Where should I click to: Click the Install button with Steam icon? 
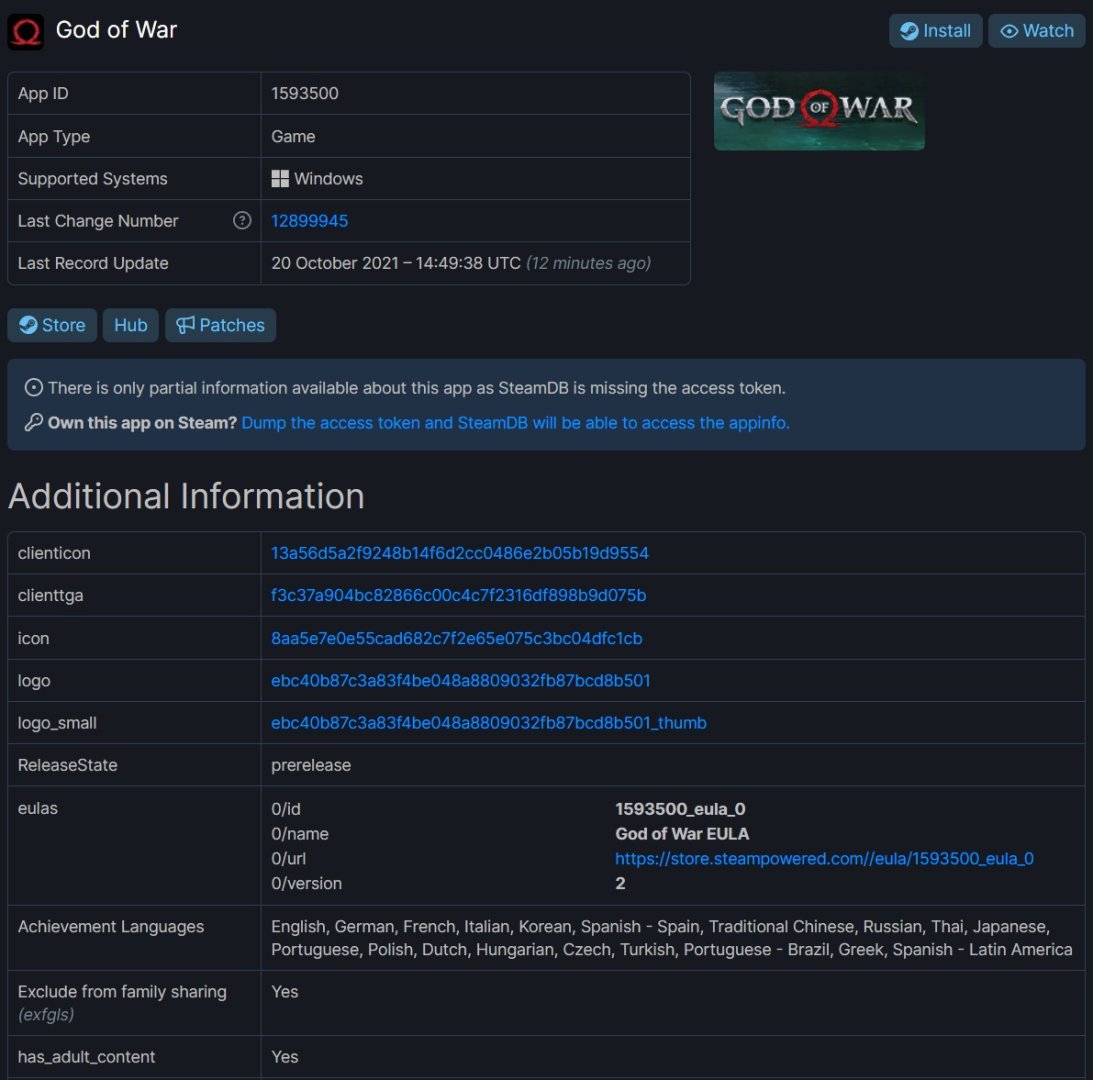click(935, 31)
